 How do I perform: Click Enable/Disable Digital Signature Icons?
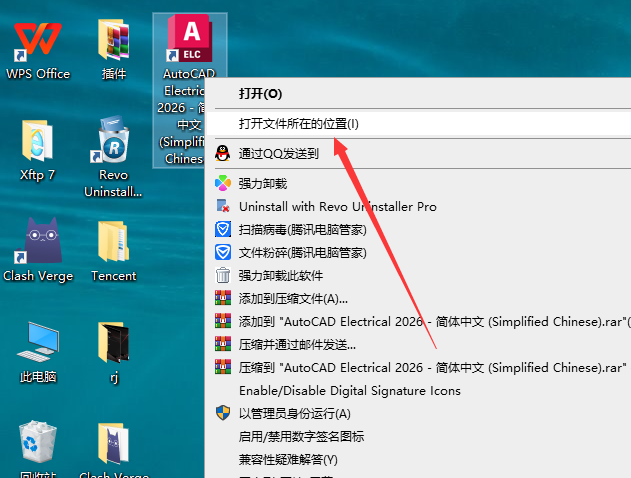pyautogui.click(x=349, y=390)
